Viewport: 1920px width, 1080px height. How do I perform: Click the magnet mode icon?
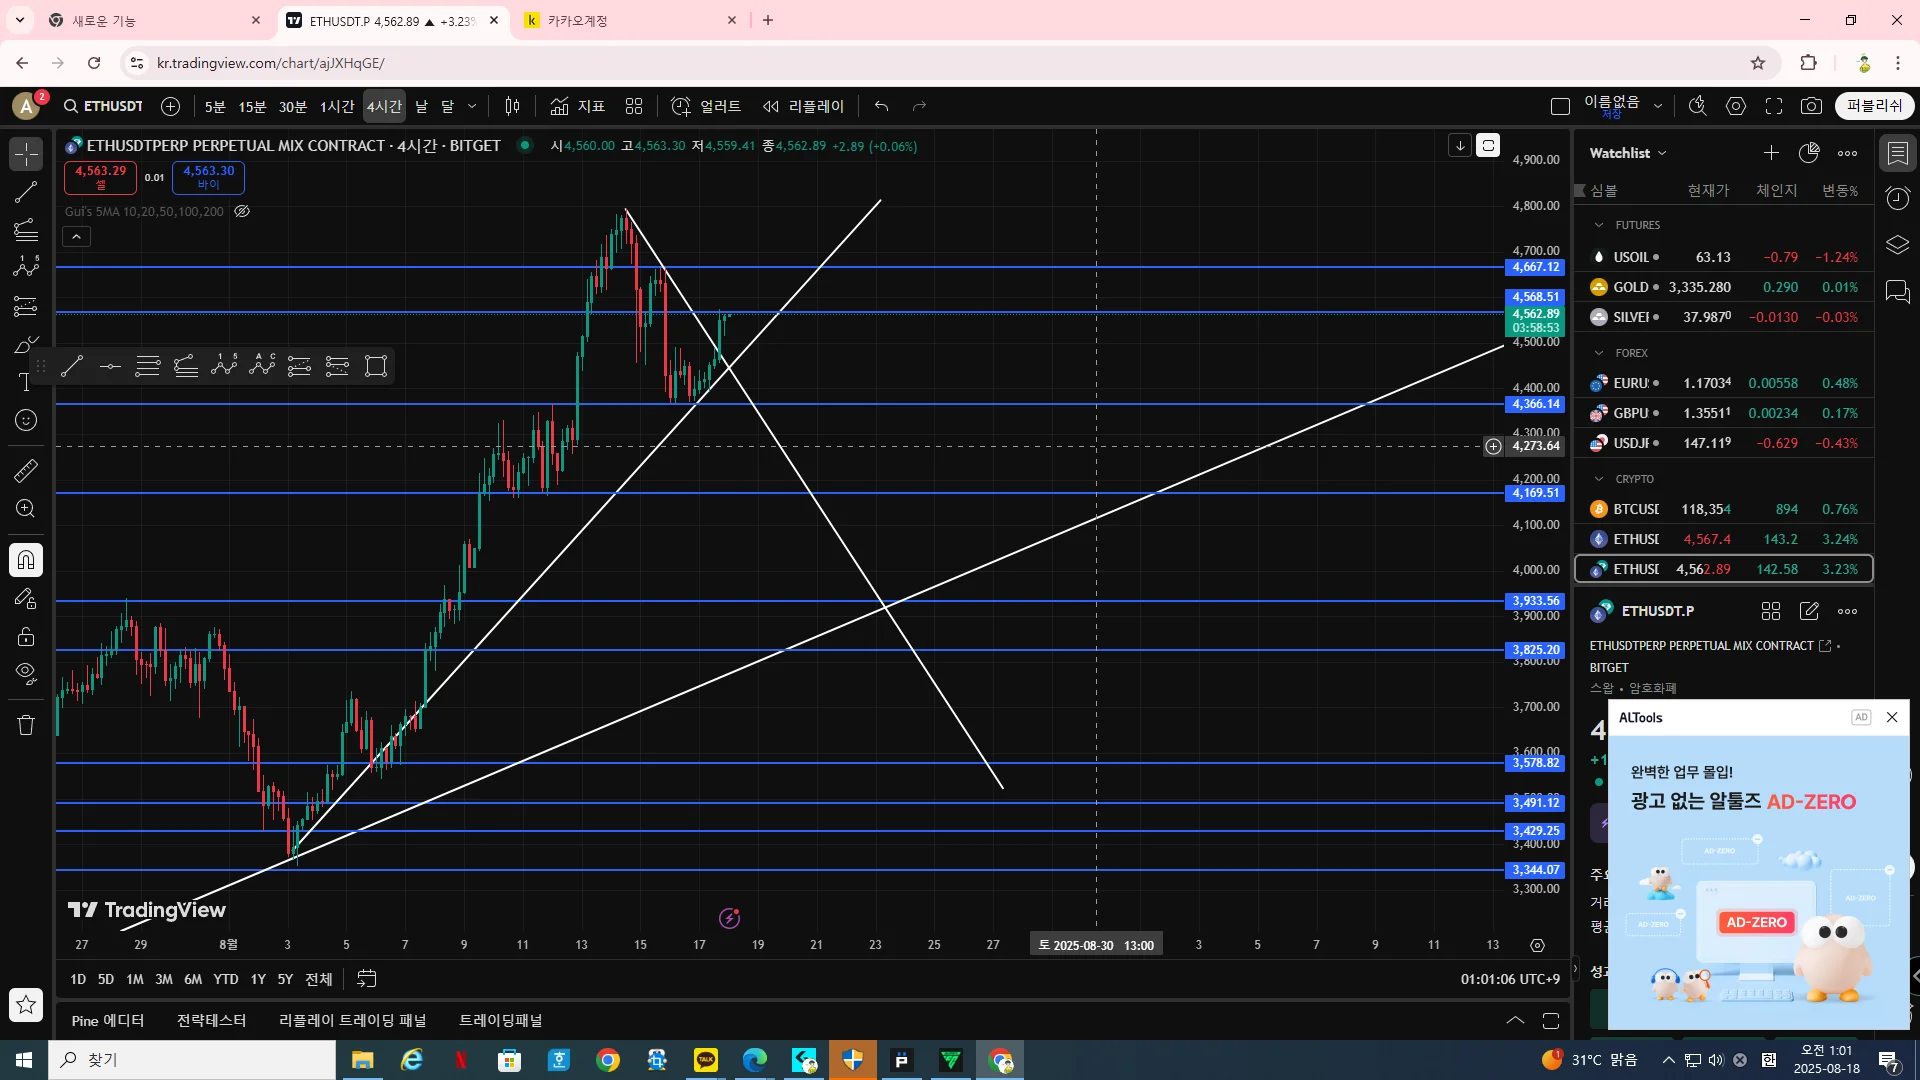point(26,560)
